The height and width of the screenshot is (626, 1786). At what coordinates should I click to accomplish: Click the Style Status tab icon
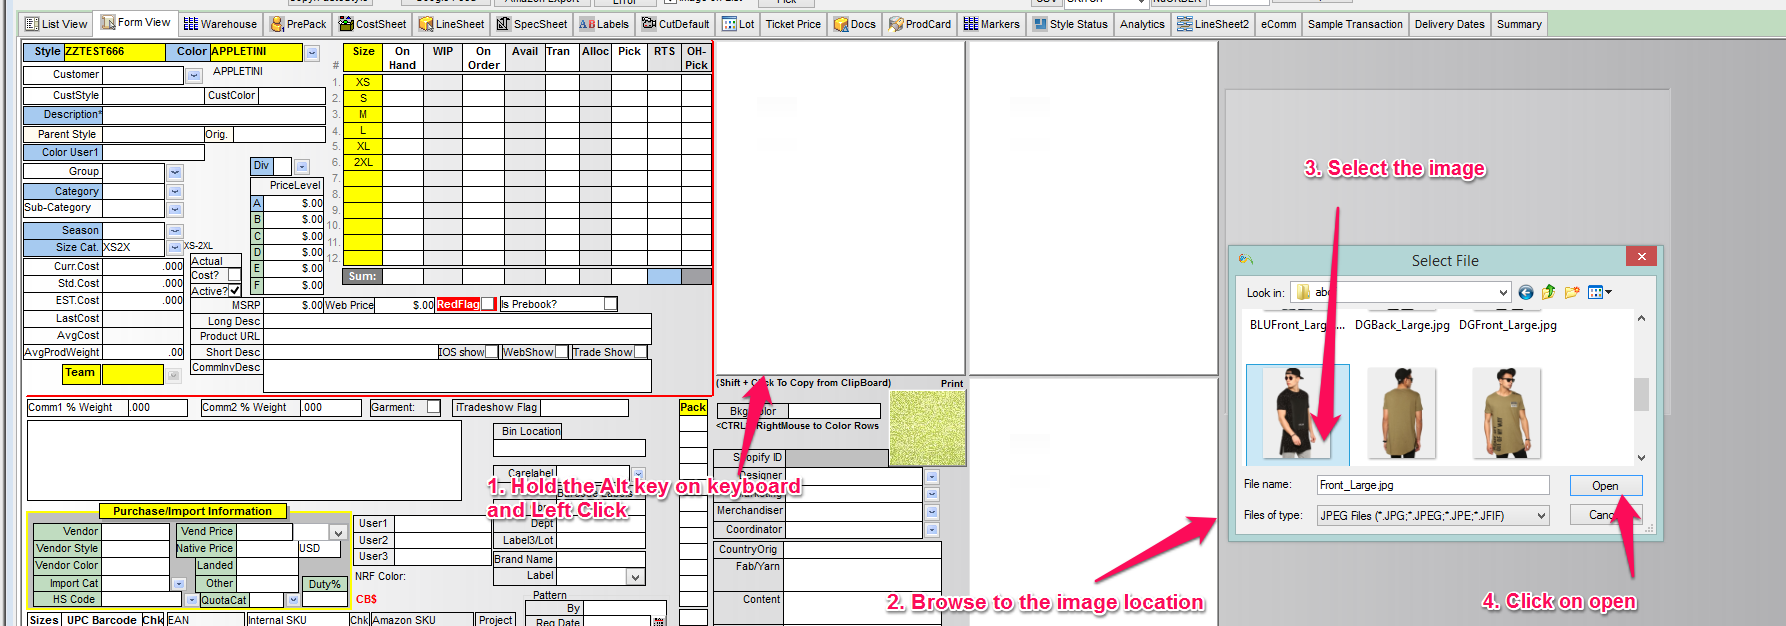coord(1040,24)
